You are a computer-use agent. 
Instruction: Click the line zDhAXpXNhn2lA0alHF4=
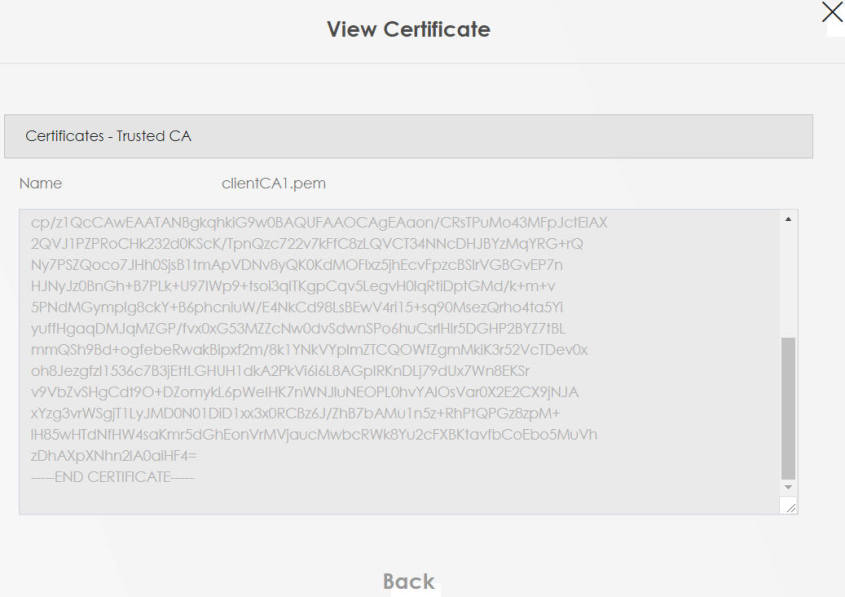114,454
